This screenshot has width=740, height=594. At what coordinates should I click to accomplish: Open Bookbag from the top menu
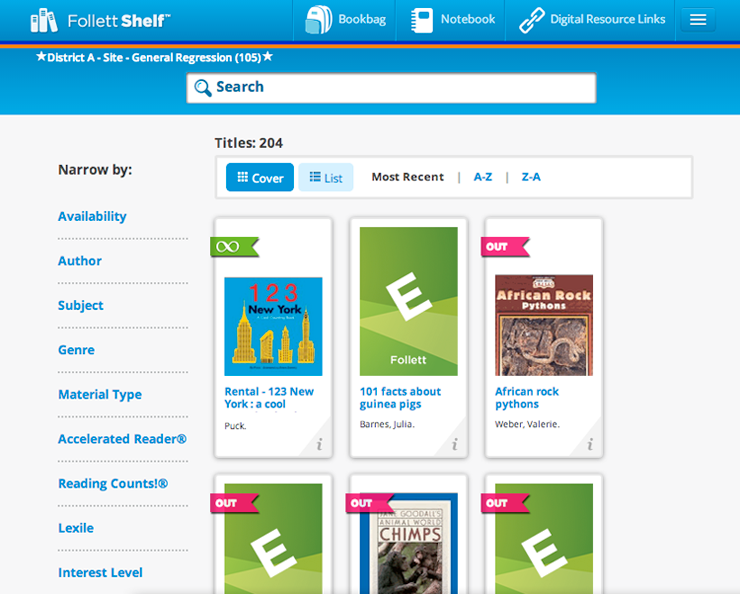pos(345,20)
